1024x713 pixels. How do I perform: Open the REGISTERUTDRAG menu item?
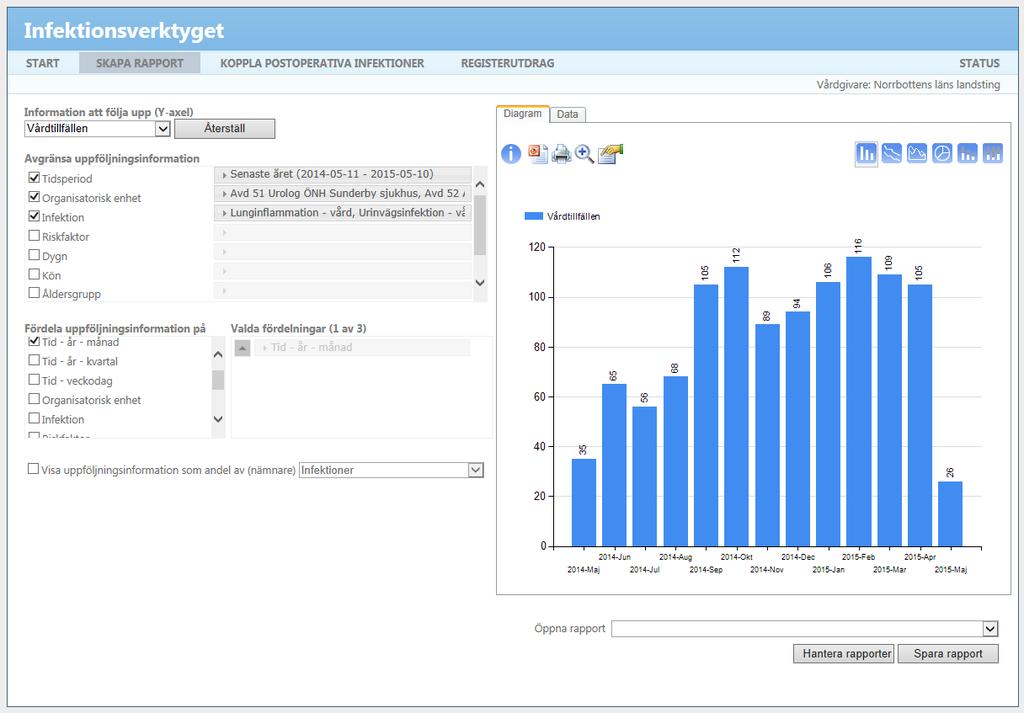click(507, 63)
